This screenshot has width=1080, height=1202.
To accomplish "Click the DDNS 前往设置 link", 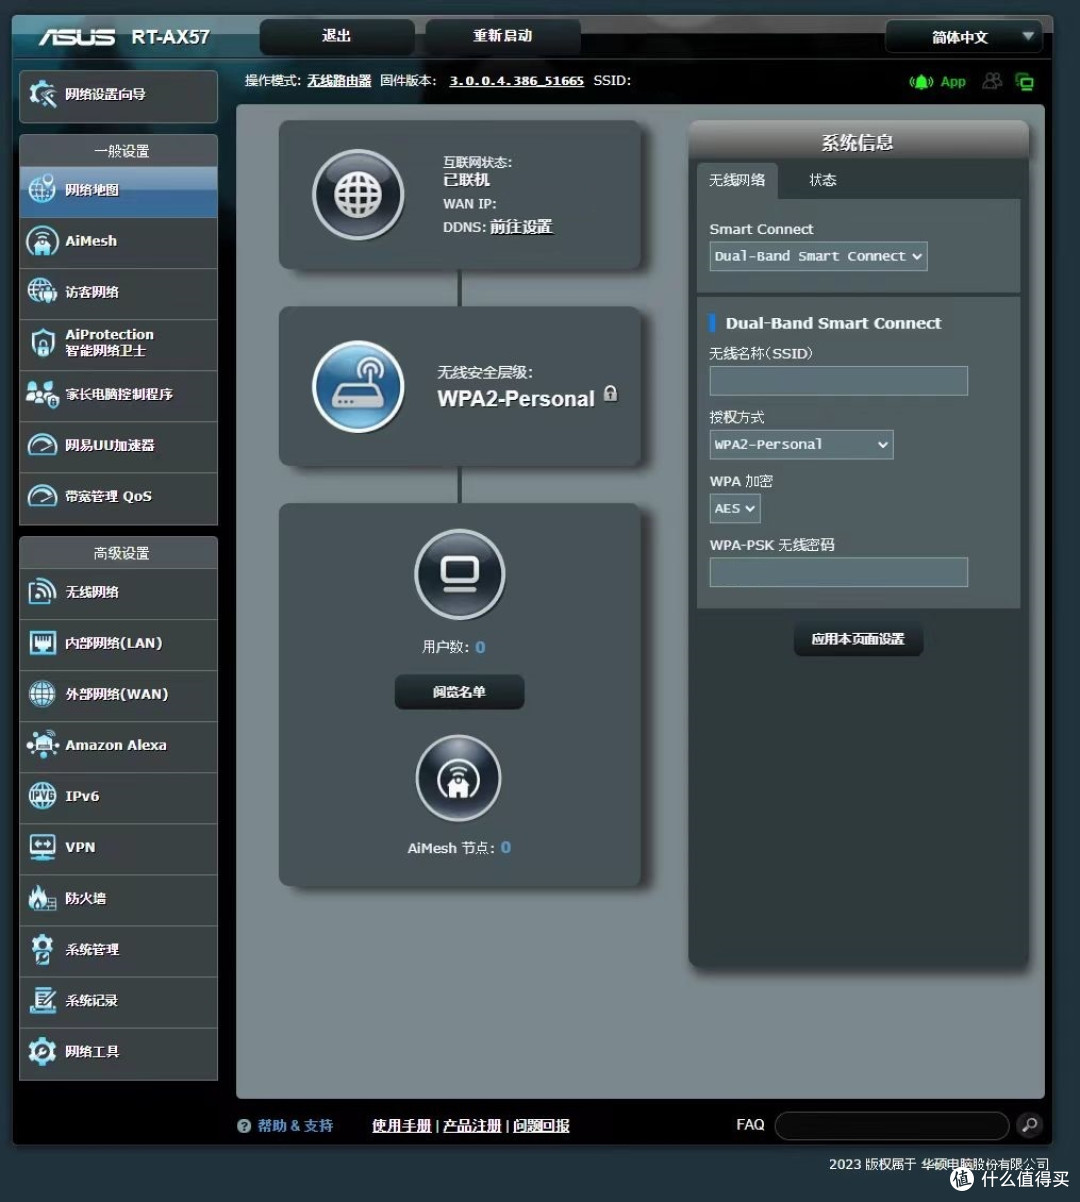I will coord(521,227).
